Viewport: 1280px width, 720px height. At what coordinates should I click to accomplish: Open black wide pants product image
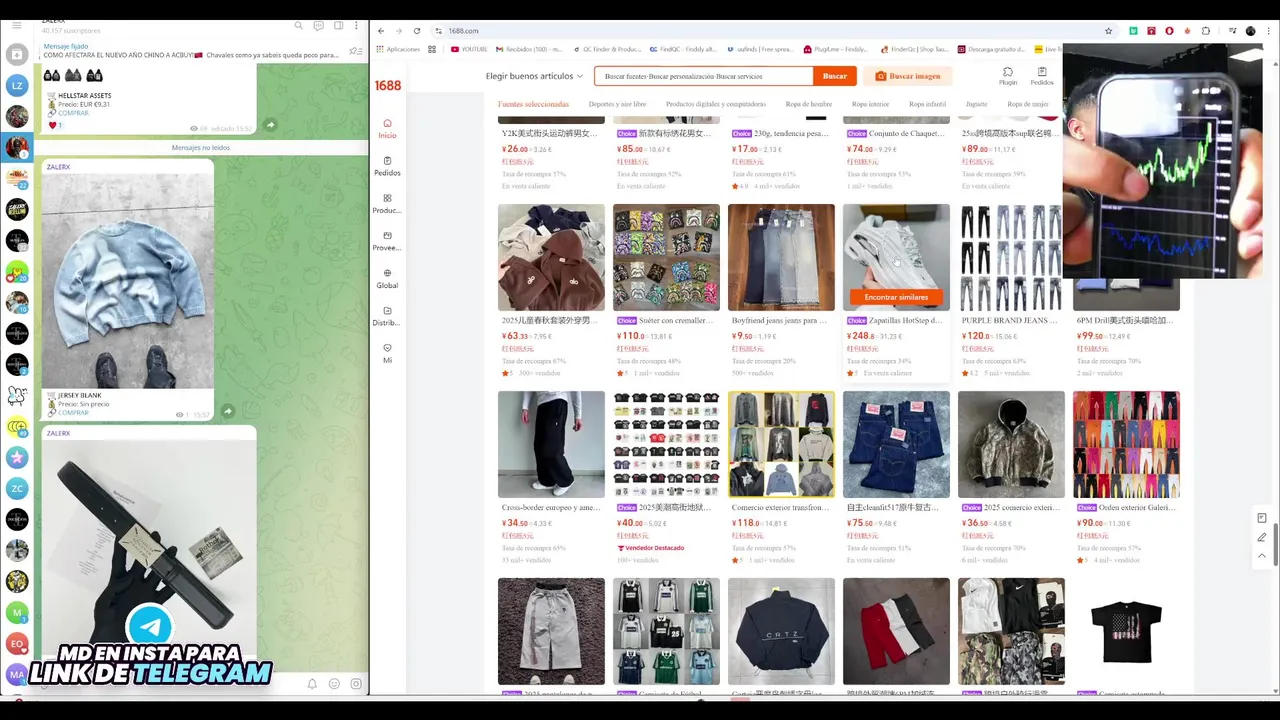(x=551, y=444)
